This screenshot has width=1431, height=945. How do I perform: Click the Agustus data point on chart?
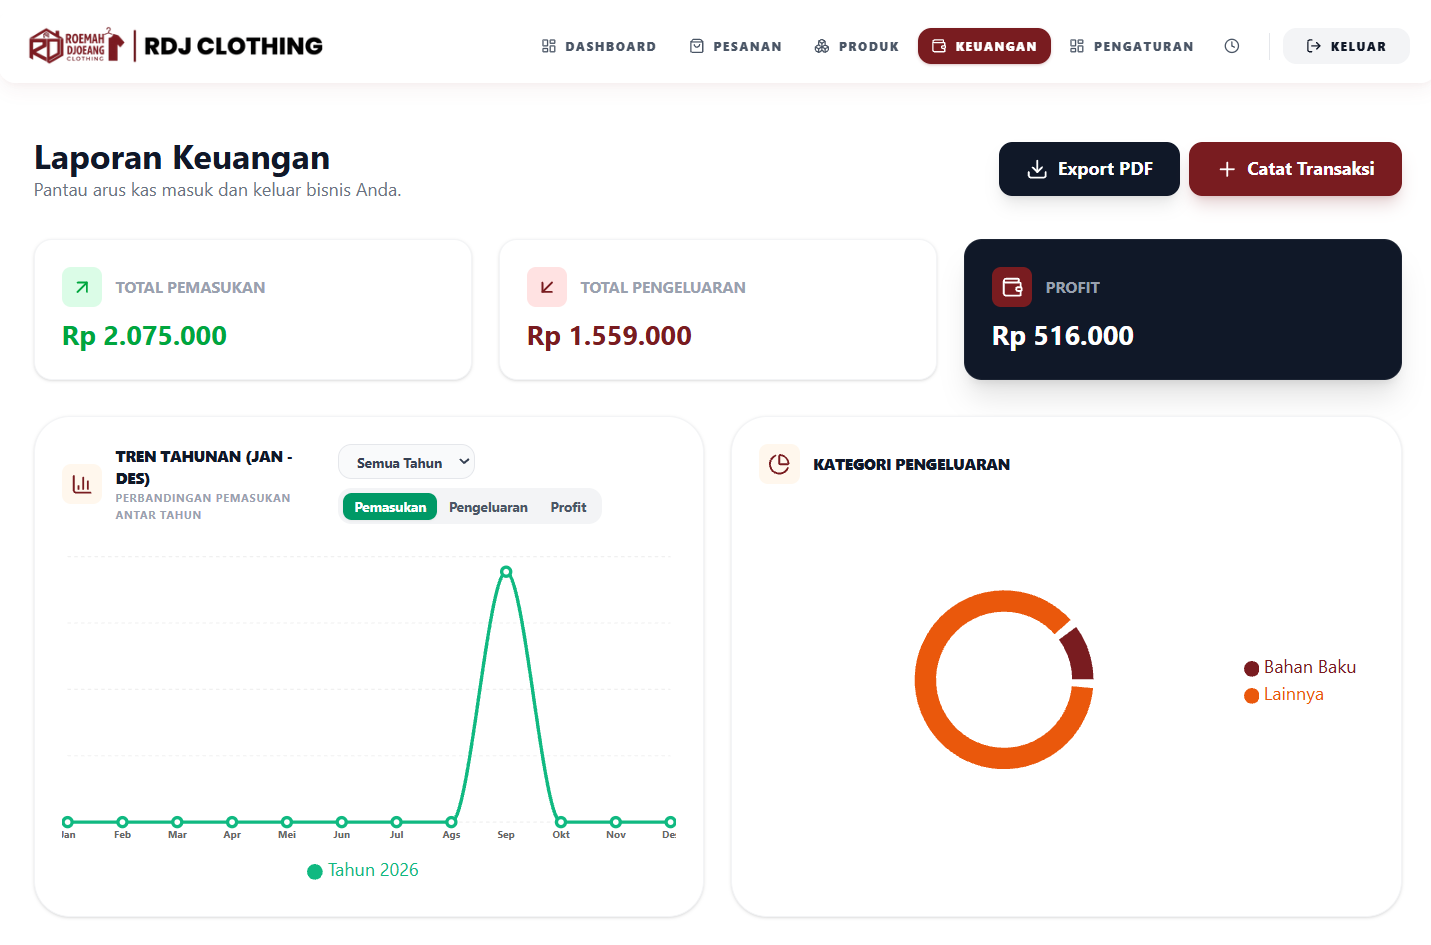pos(451,822)
